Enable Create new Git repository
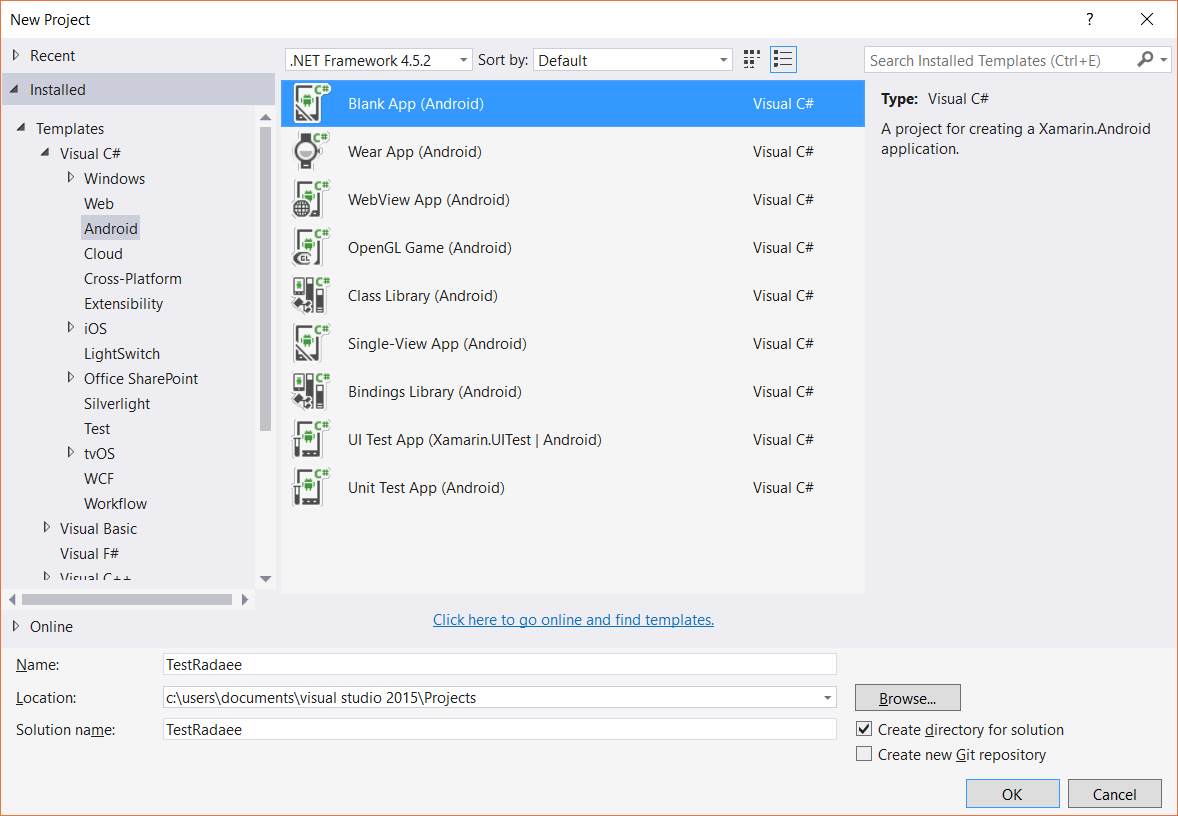This screenshot has width=1178, height=816. point(865,755)
